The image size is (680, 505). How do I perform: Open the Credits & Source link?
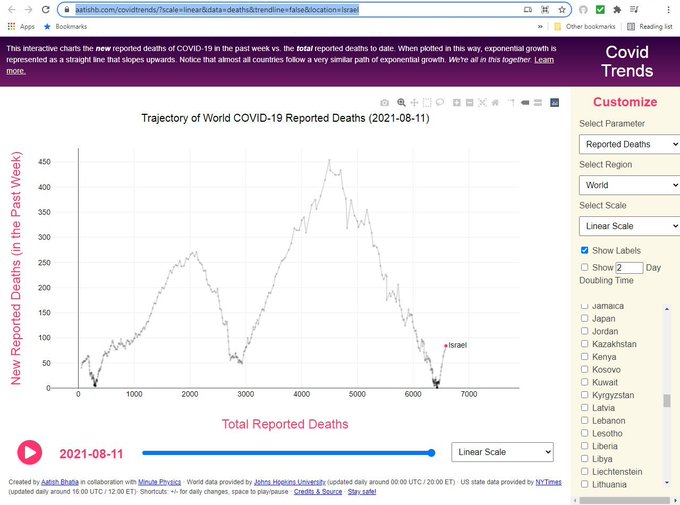(318, 492)
